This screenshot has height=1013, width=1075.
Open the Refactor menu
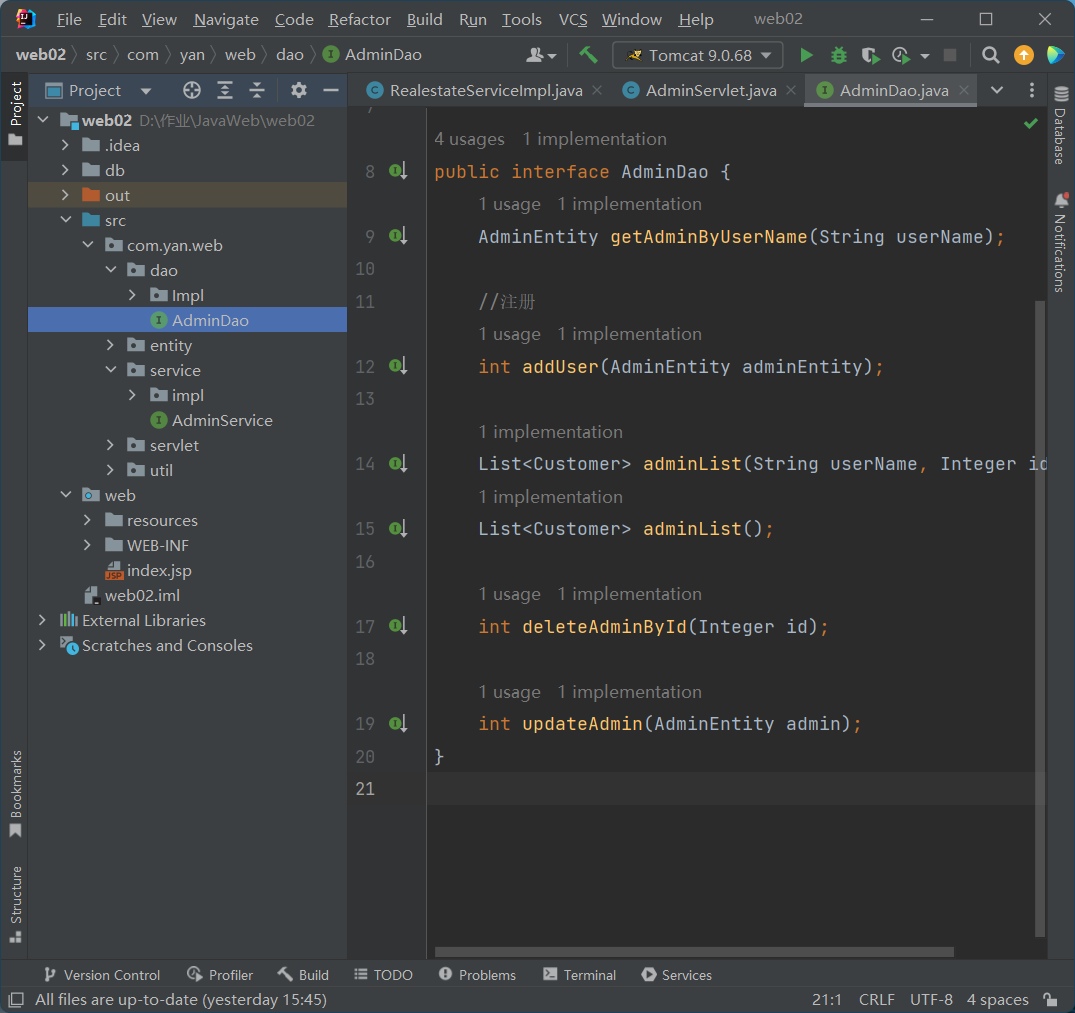tap(360, 20)
